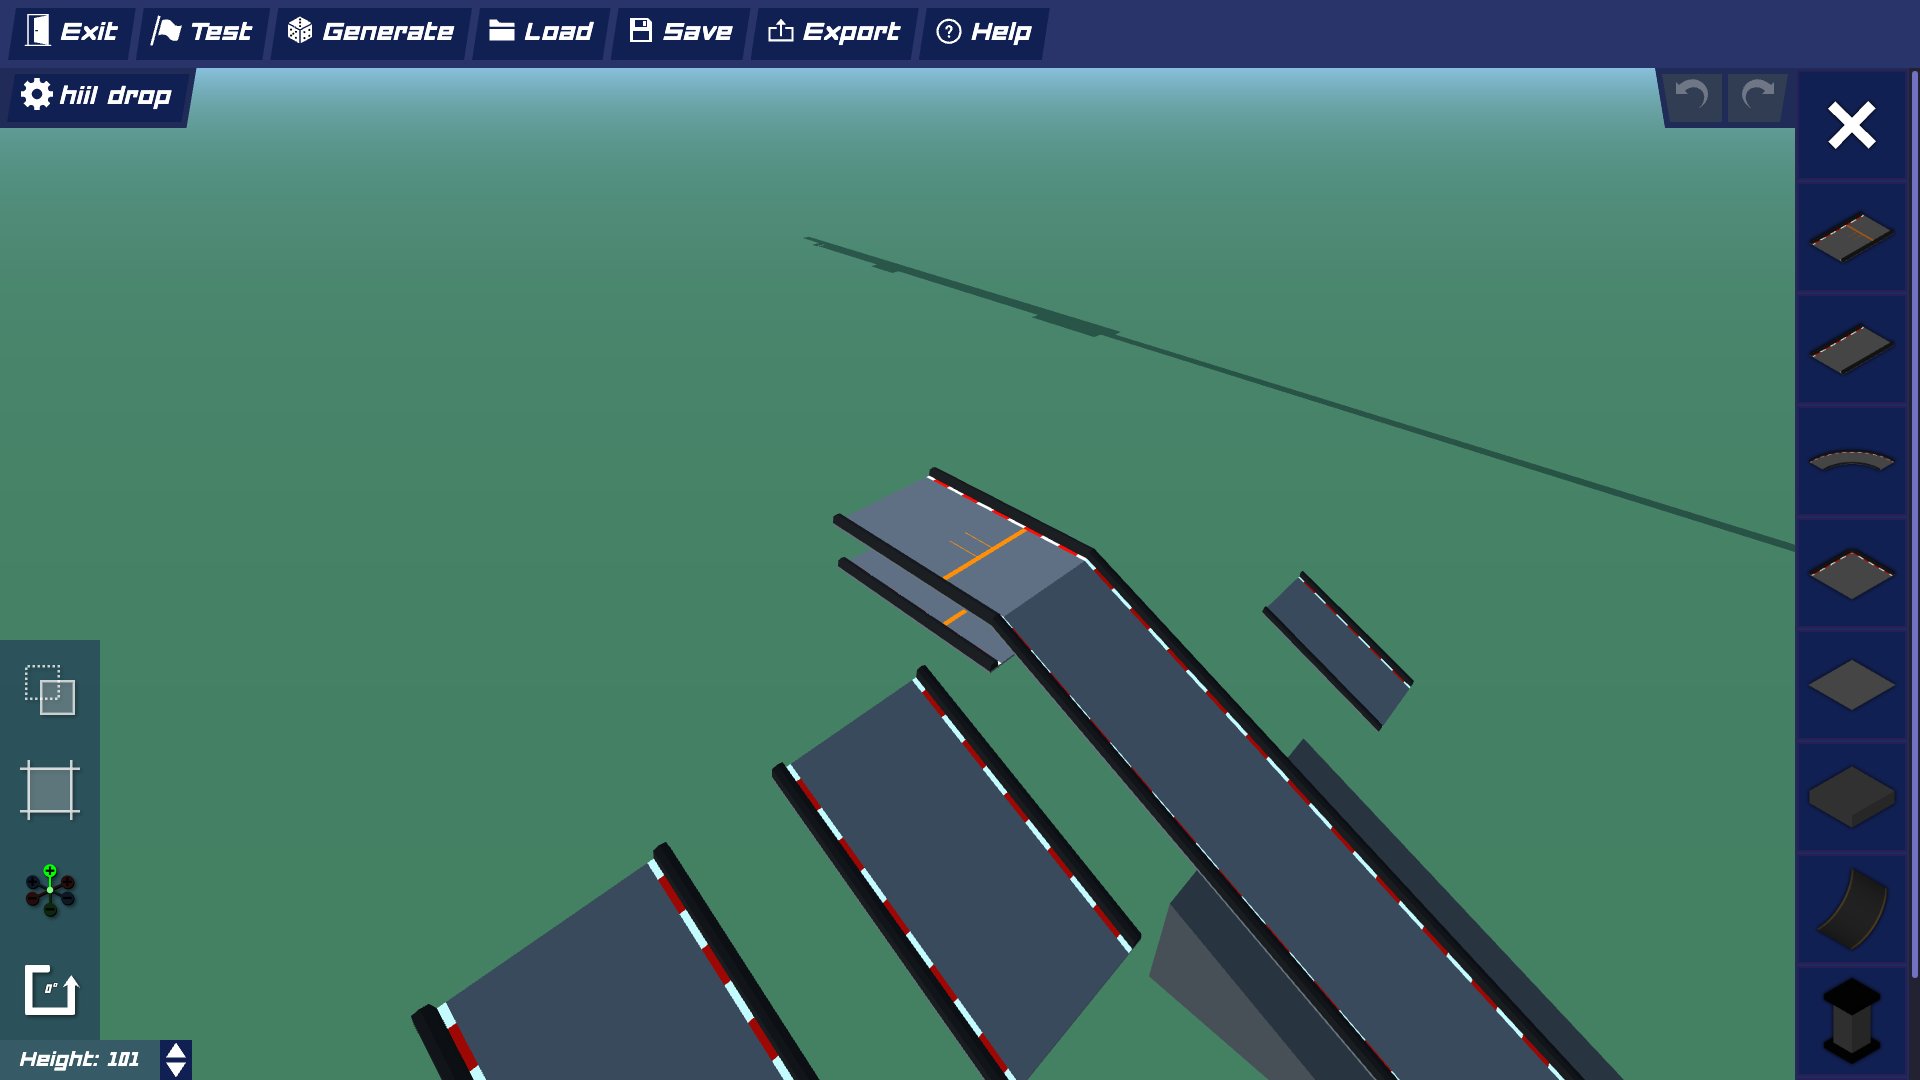This screenshot has width=1920, height=1080.
Task: Open the Help menu
Action: click(983, 31)
